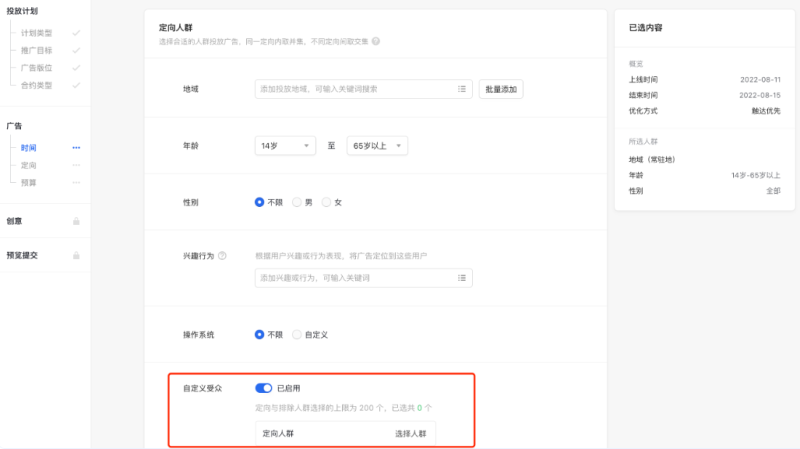Click the 2022-08-15 结束时间 value
The height and width of the screenshot is (449, 800).
point(760,95)
